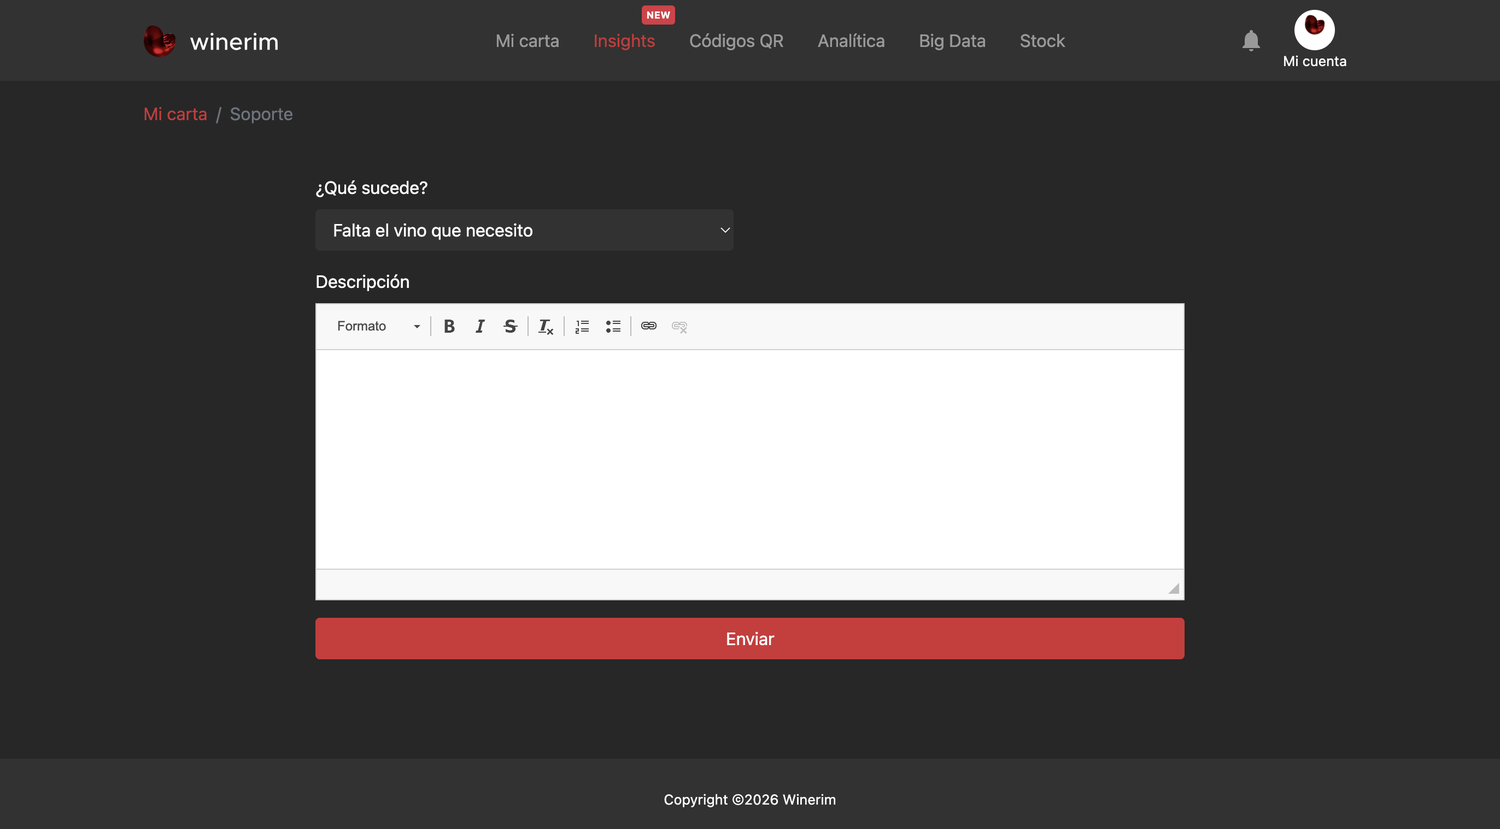Go to Analítica section
The width and height of the screenshot is (1500, 829).
point(851,41)
